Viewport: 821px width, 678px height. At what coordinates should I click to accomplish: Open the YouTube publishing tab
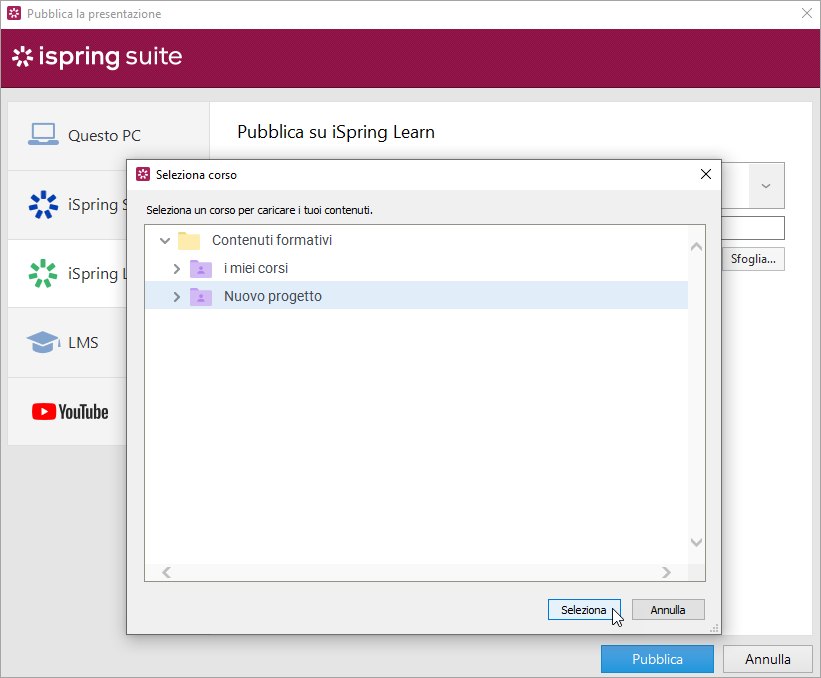70,411
